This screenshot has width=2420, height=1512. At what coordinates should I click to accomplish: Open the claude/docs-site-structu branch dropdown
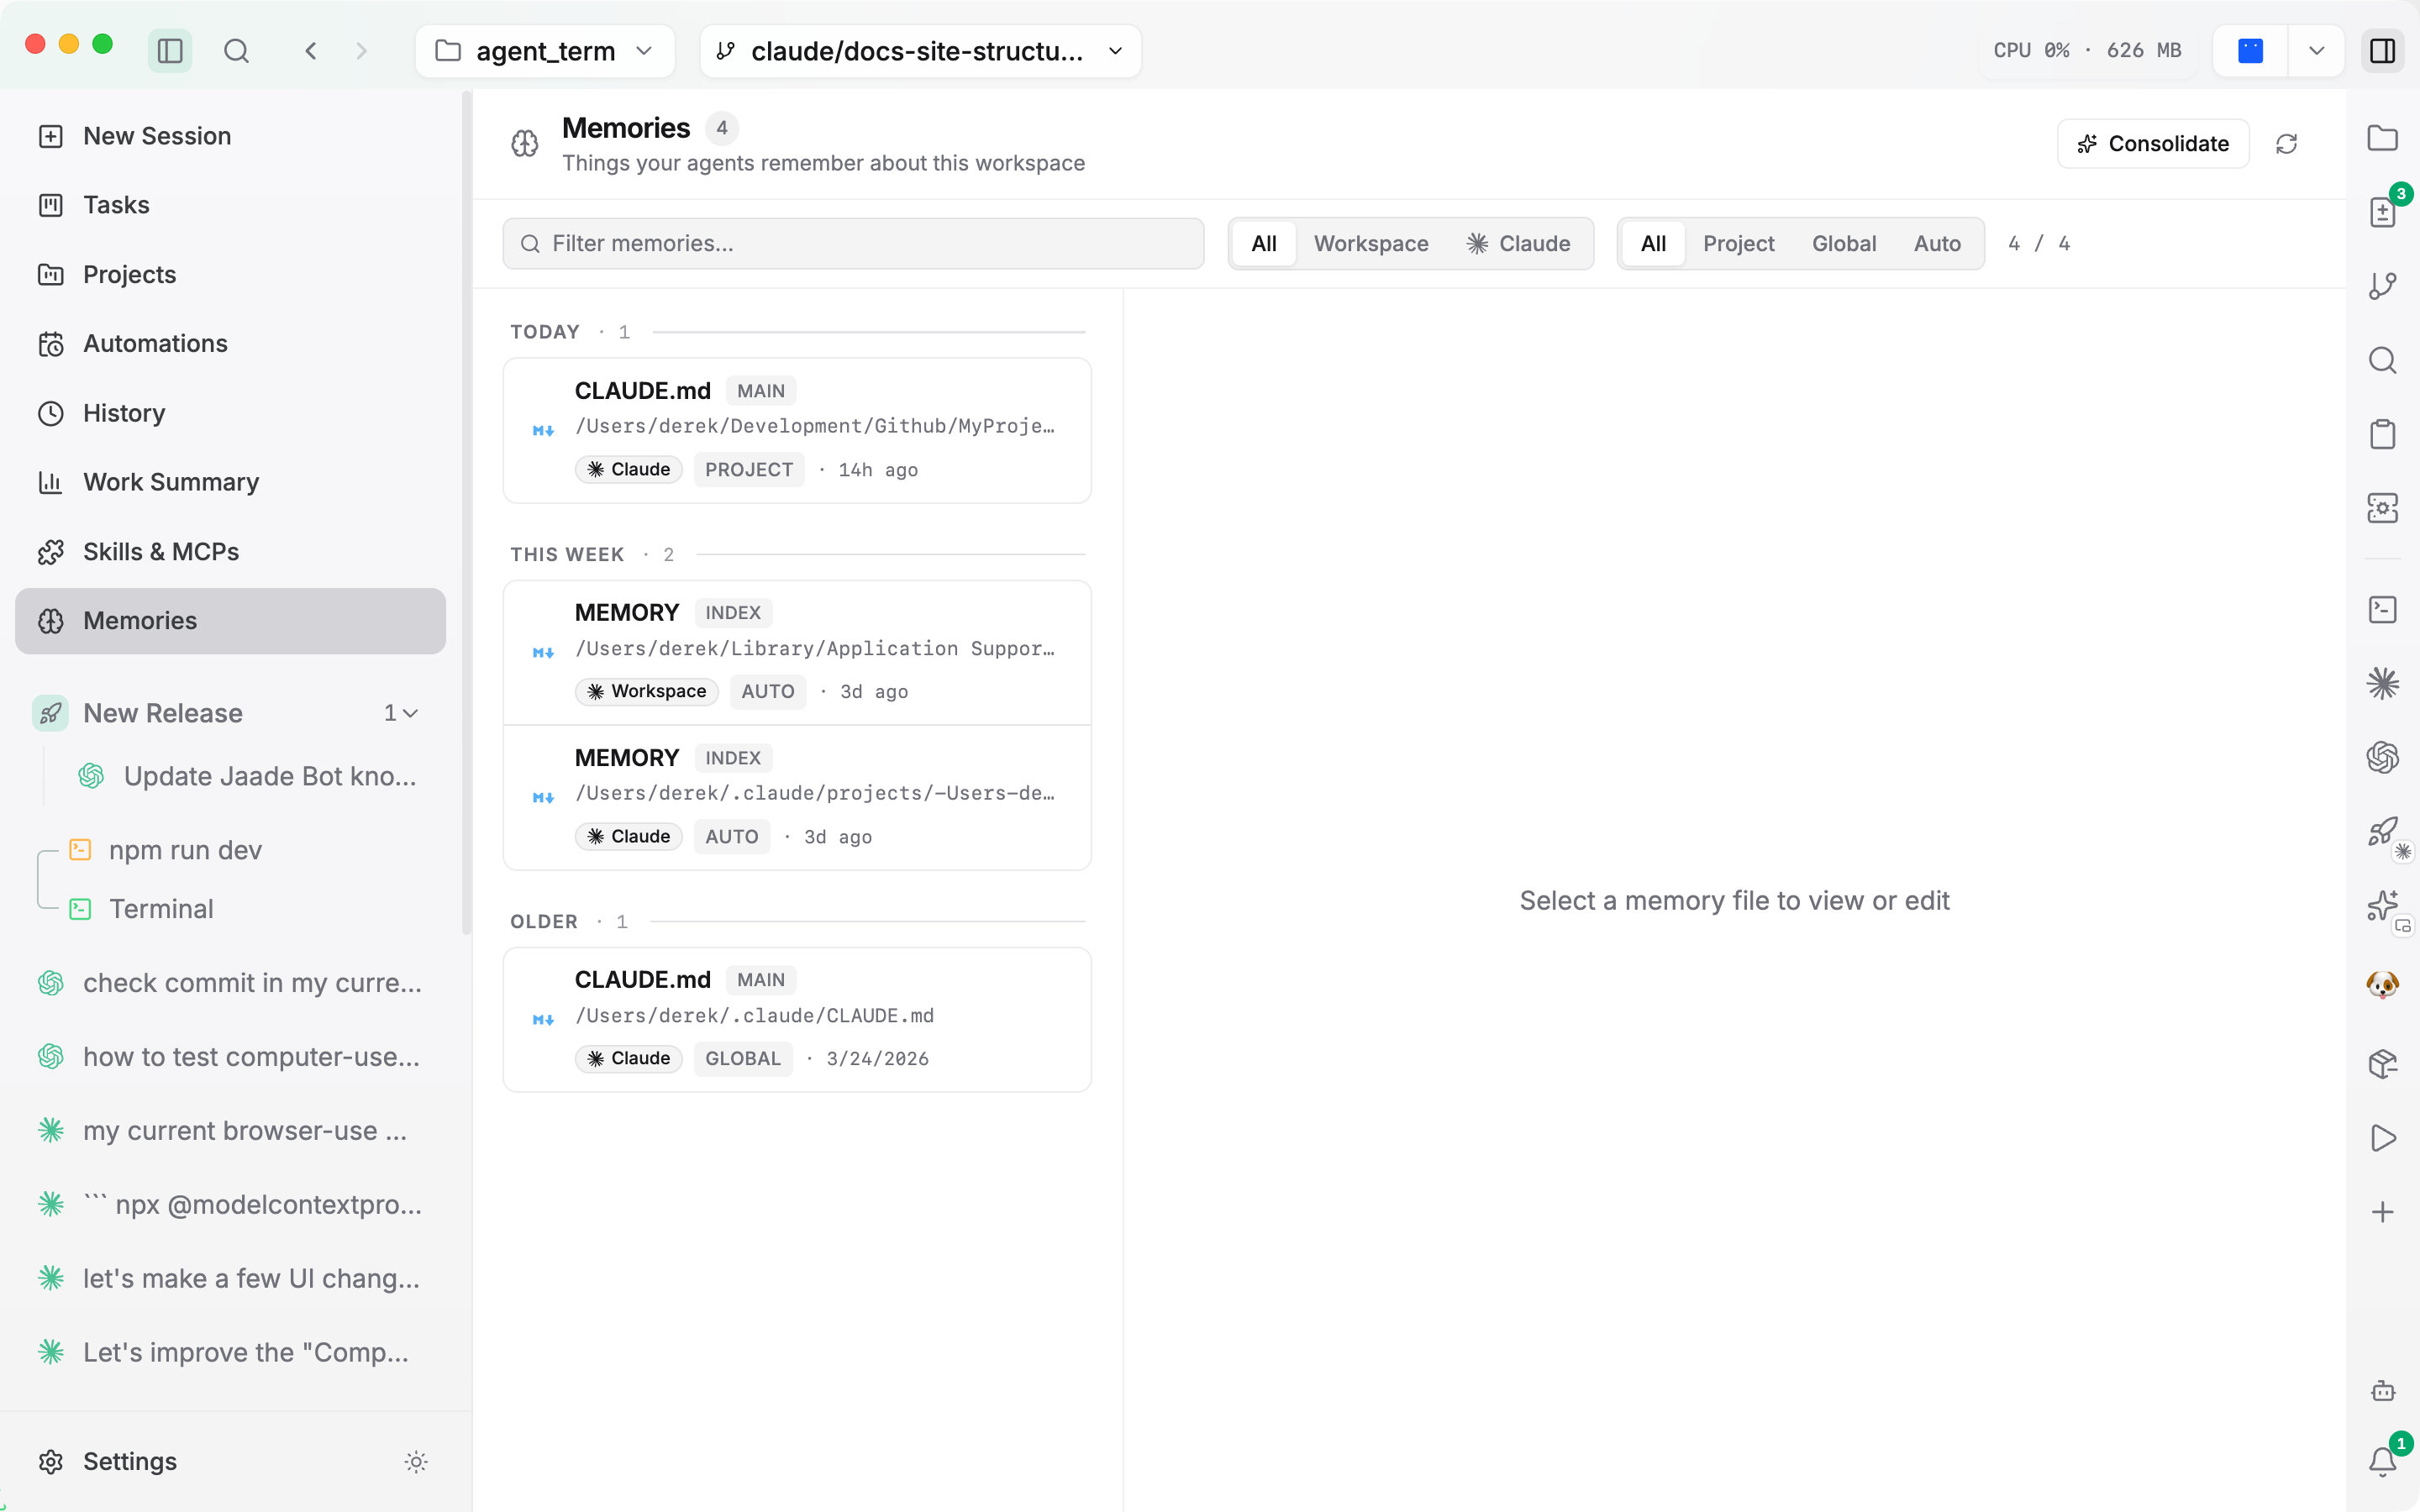(x=920, y=50)
